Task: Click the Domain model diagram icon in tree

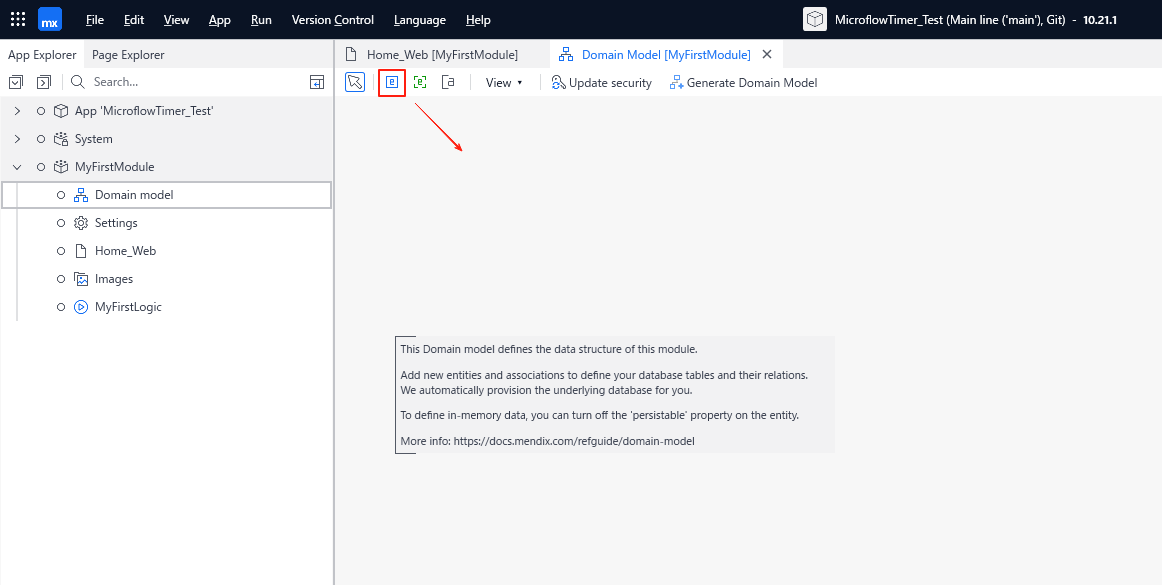Action: (81, 195)
